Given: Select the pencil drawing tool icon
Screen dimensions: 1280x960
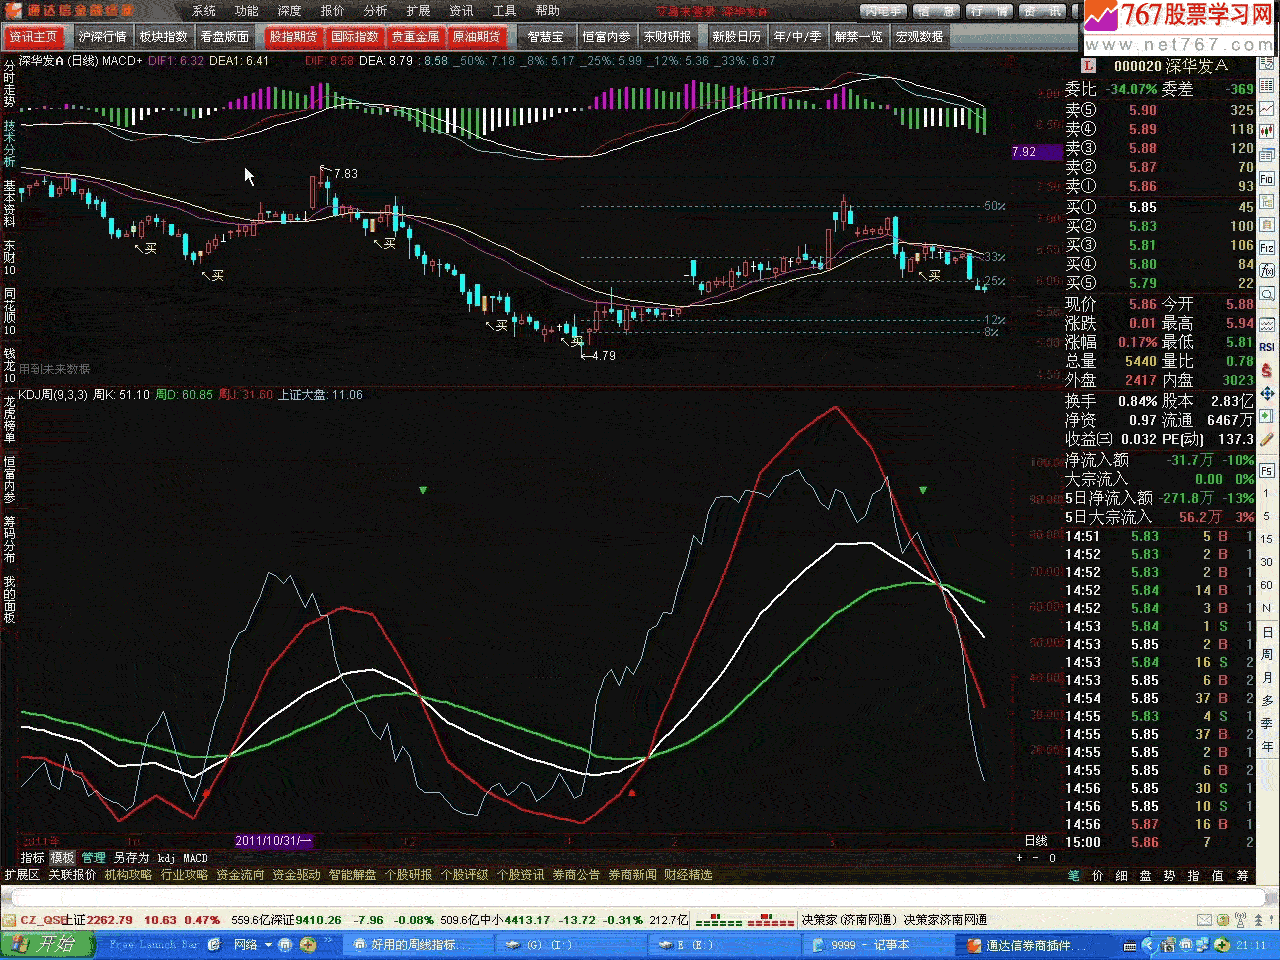Looking at the screenshot, I should 1267,439.
